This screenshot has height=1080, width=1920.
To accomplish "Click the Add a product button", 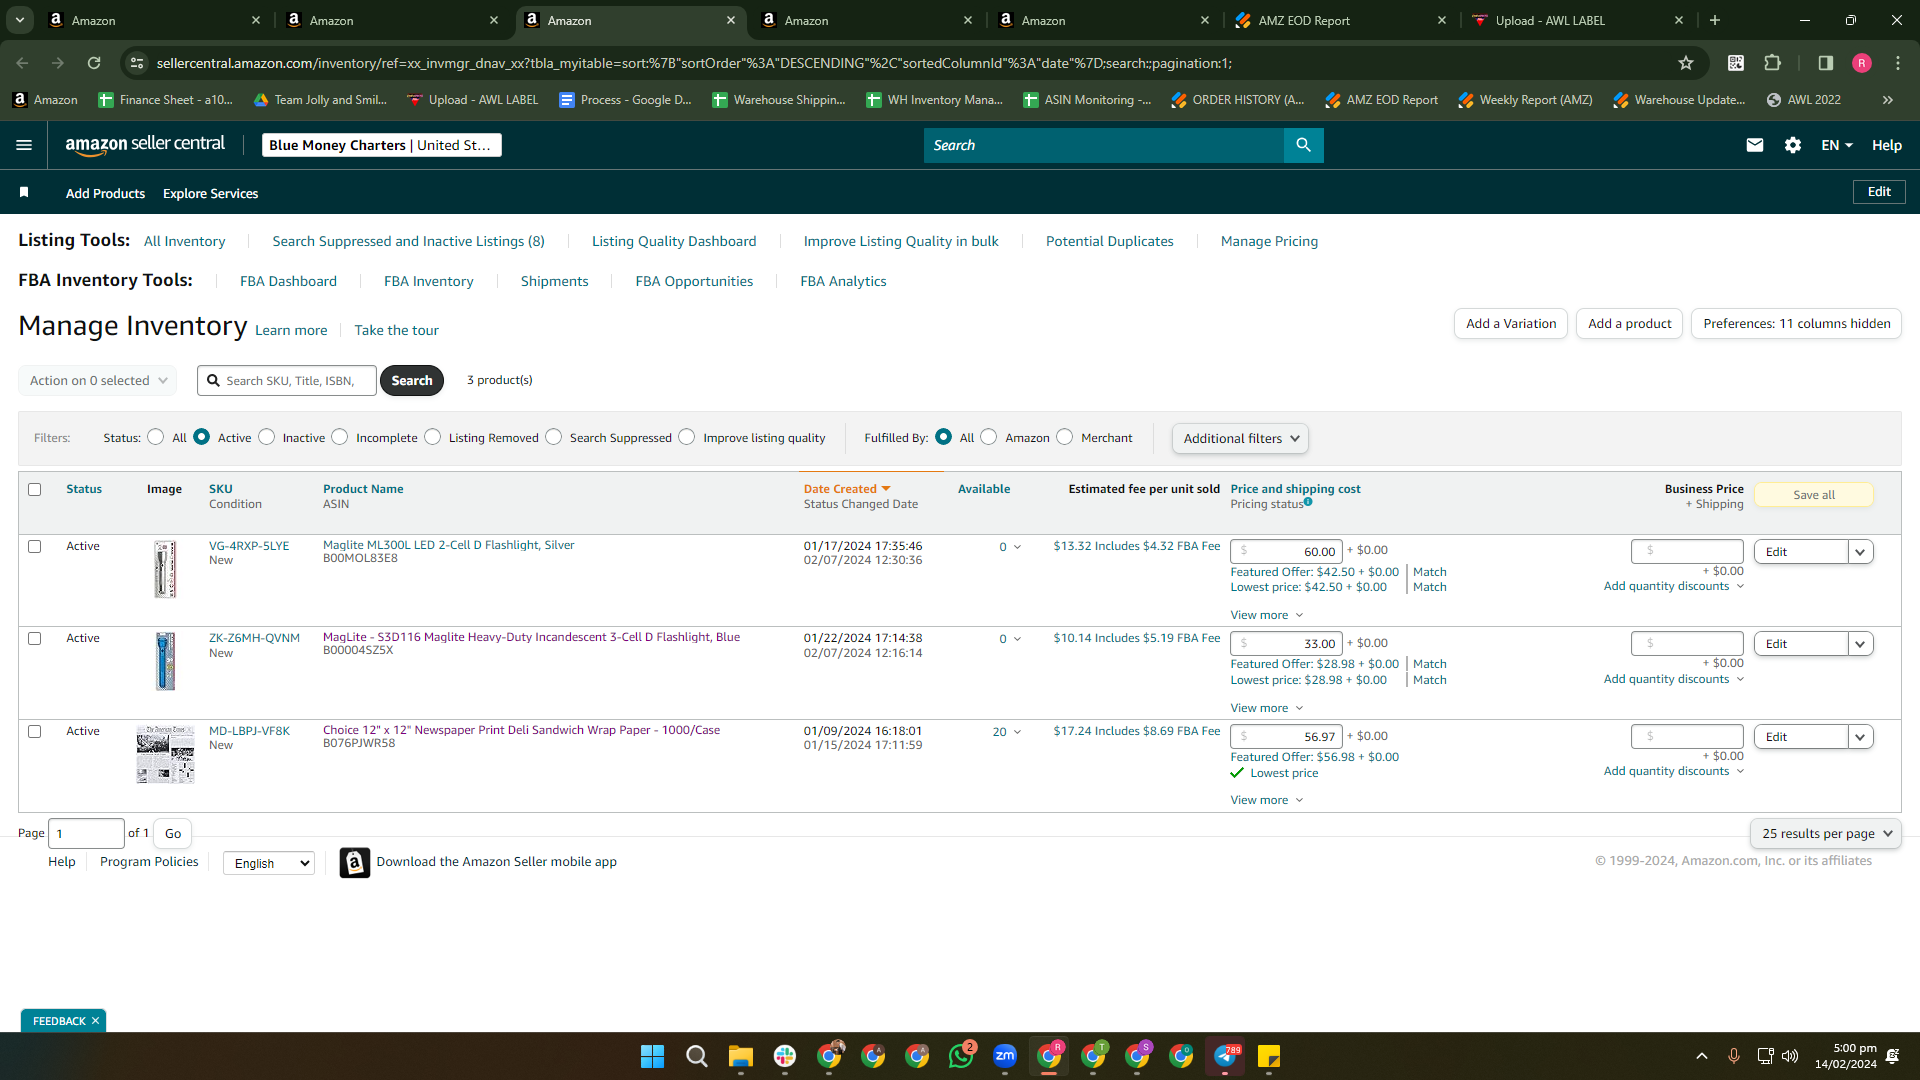I will [x=1629, y=323].
